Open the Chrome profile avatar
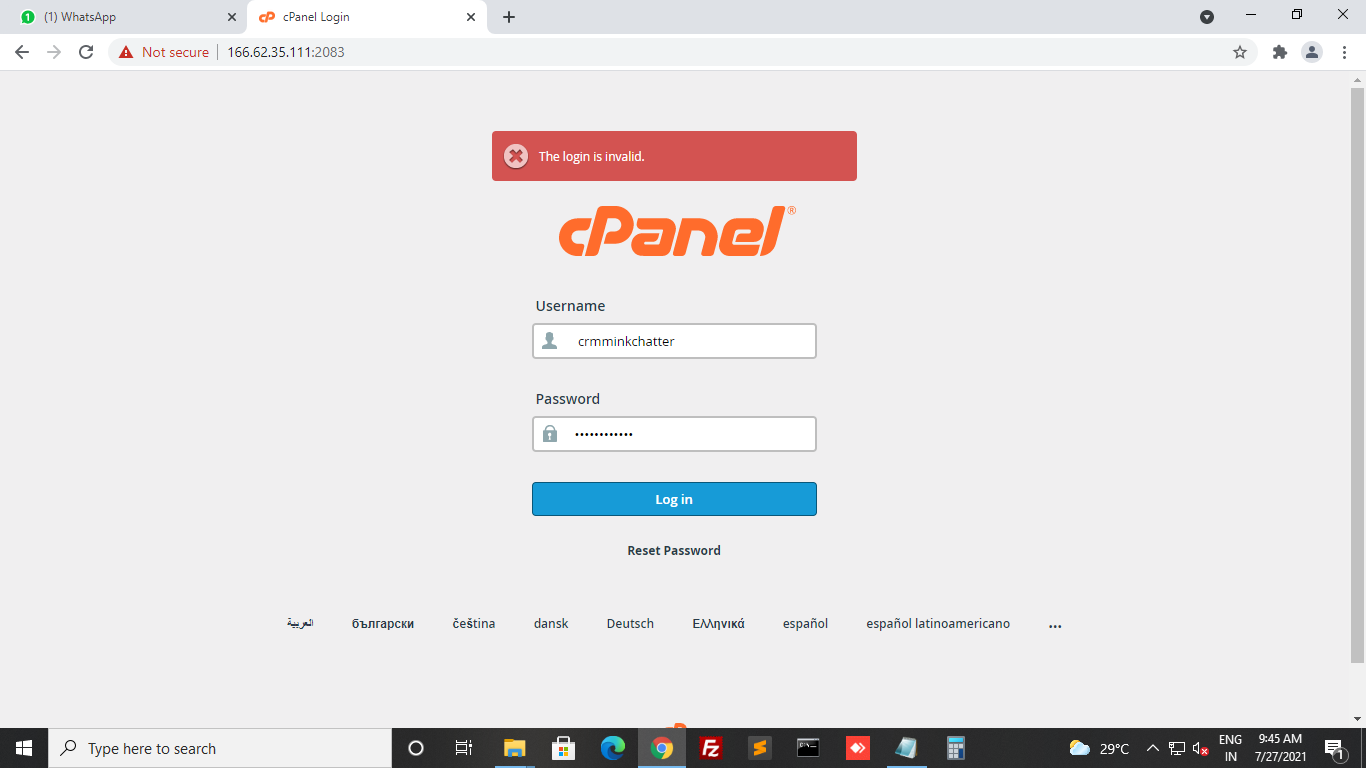This screenshot has width=1366, height=768. 1312,52
